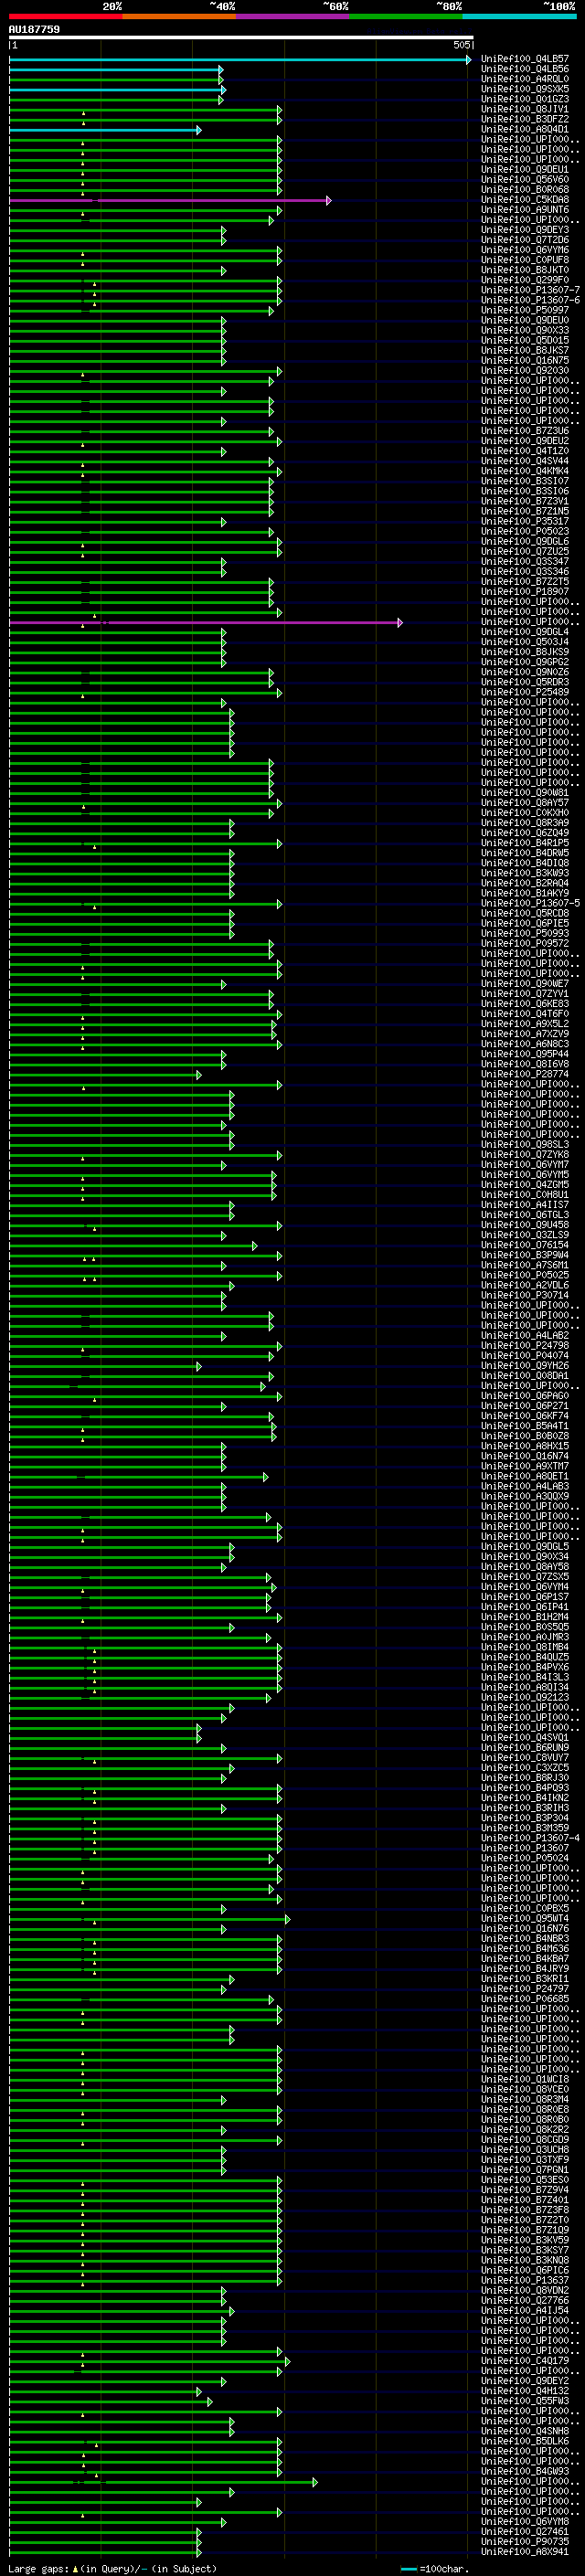Image resolution: width=585 pixels, height=2576 pixels.
Task: Select label UniRef100_Q92123
Action: point(525,1697)
